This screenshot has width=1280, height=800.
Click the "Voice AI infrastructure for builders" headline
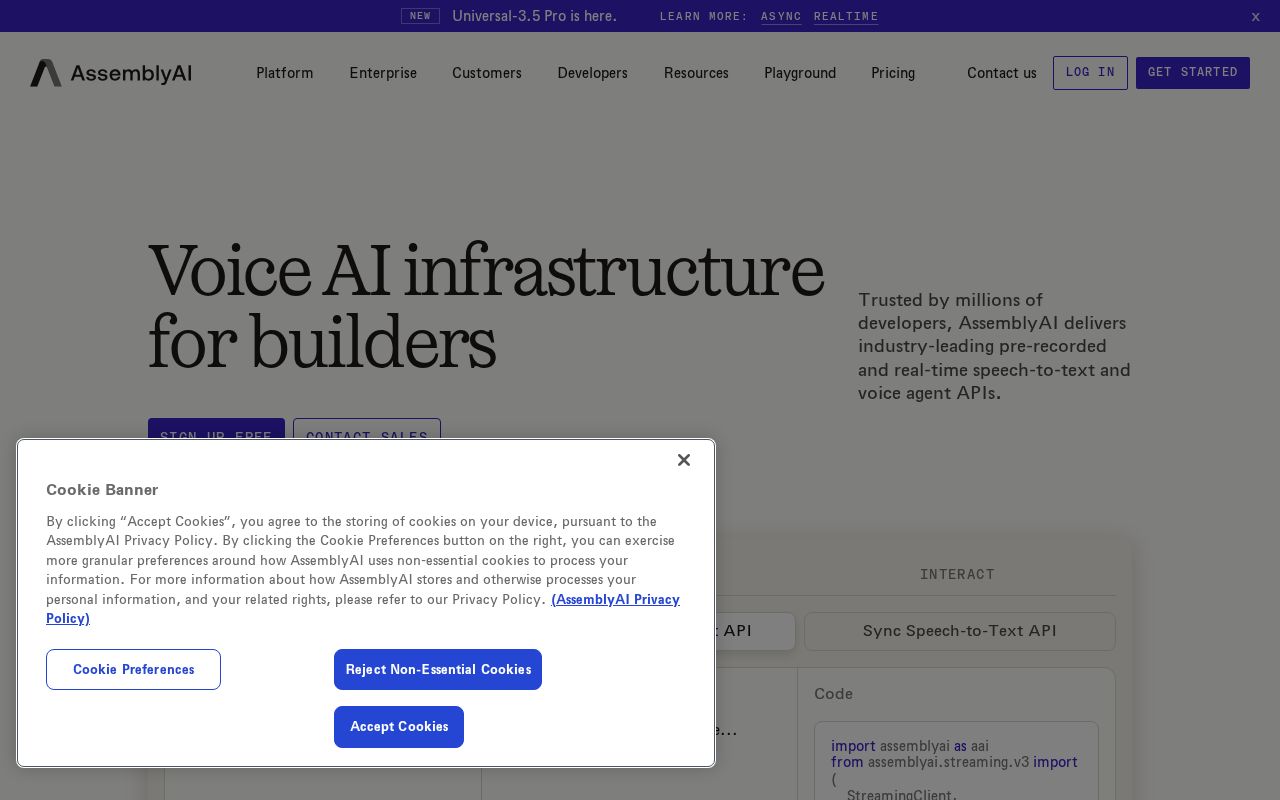click(486, 306)
